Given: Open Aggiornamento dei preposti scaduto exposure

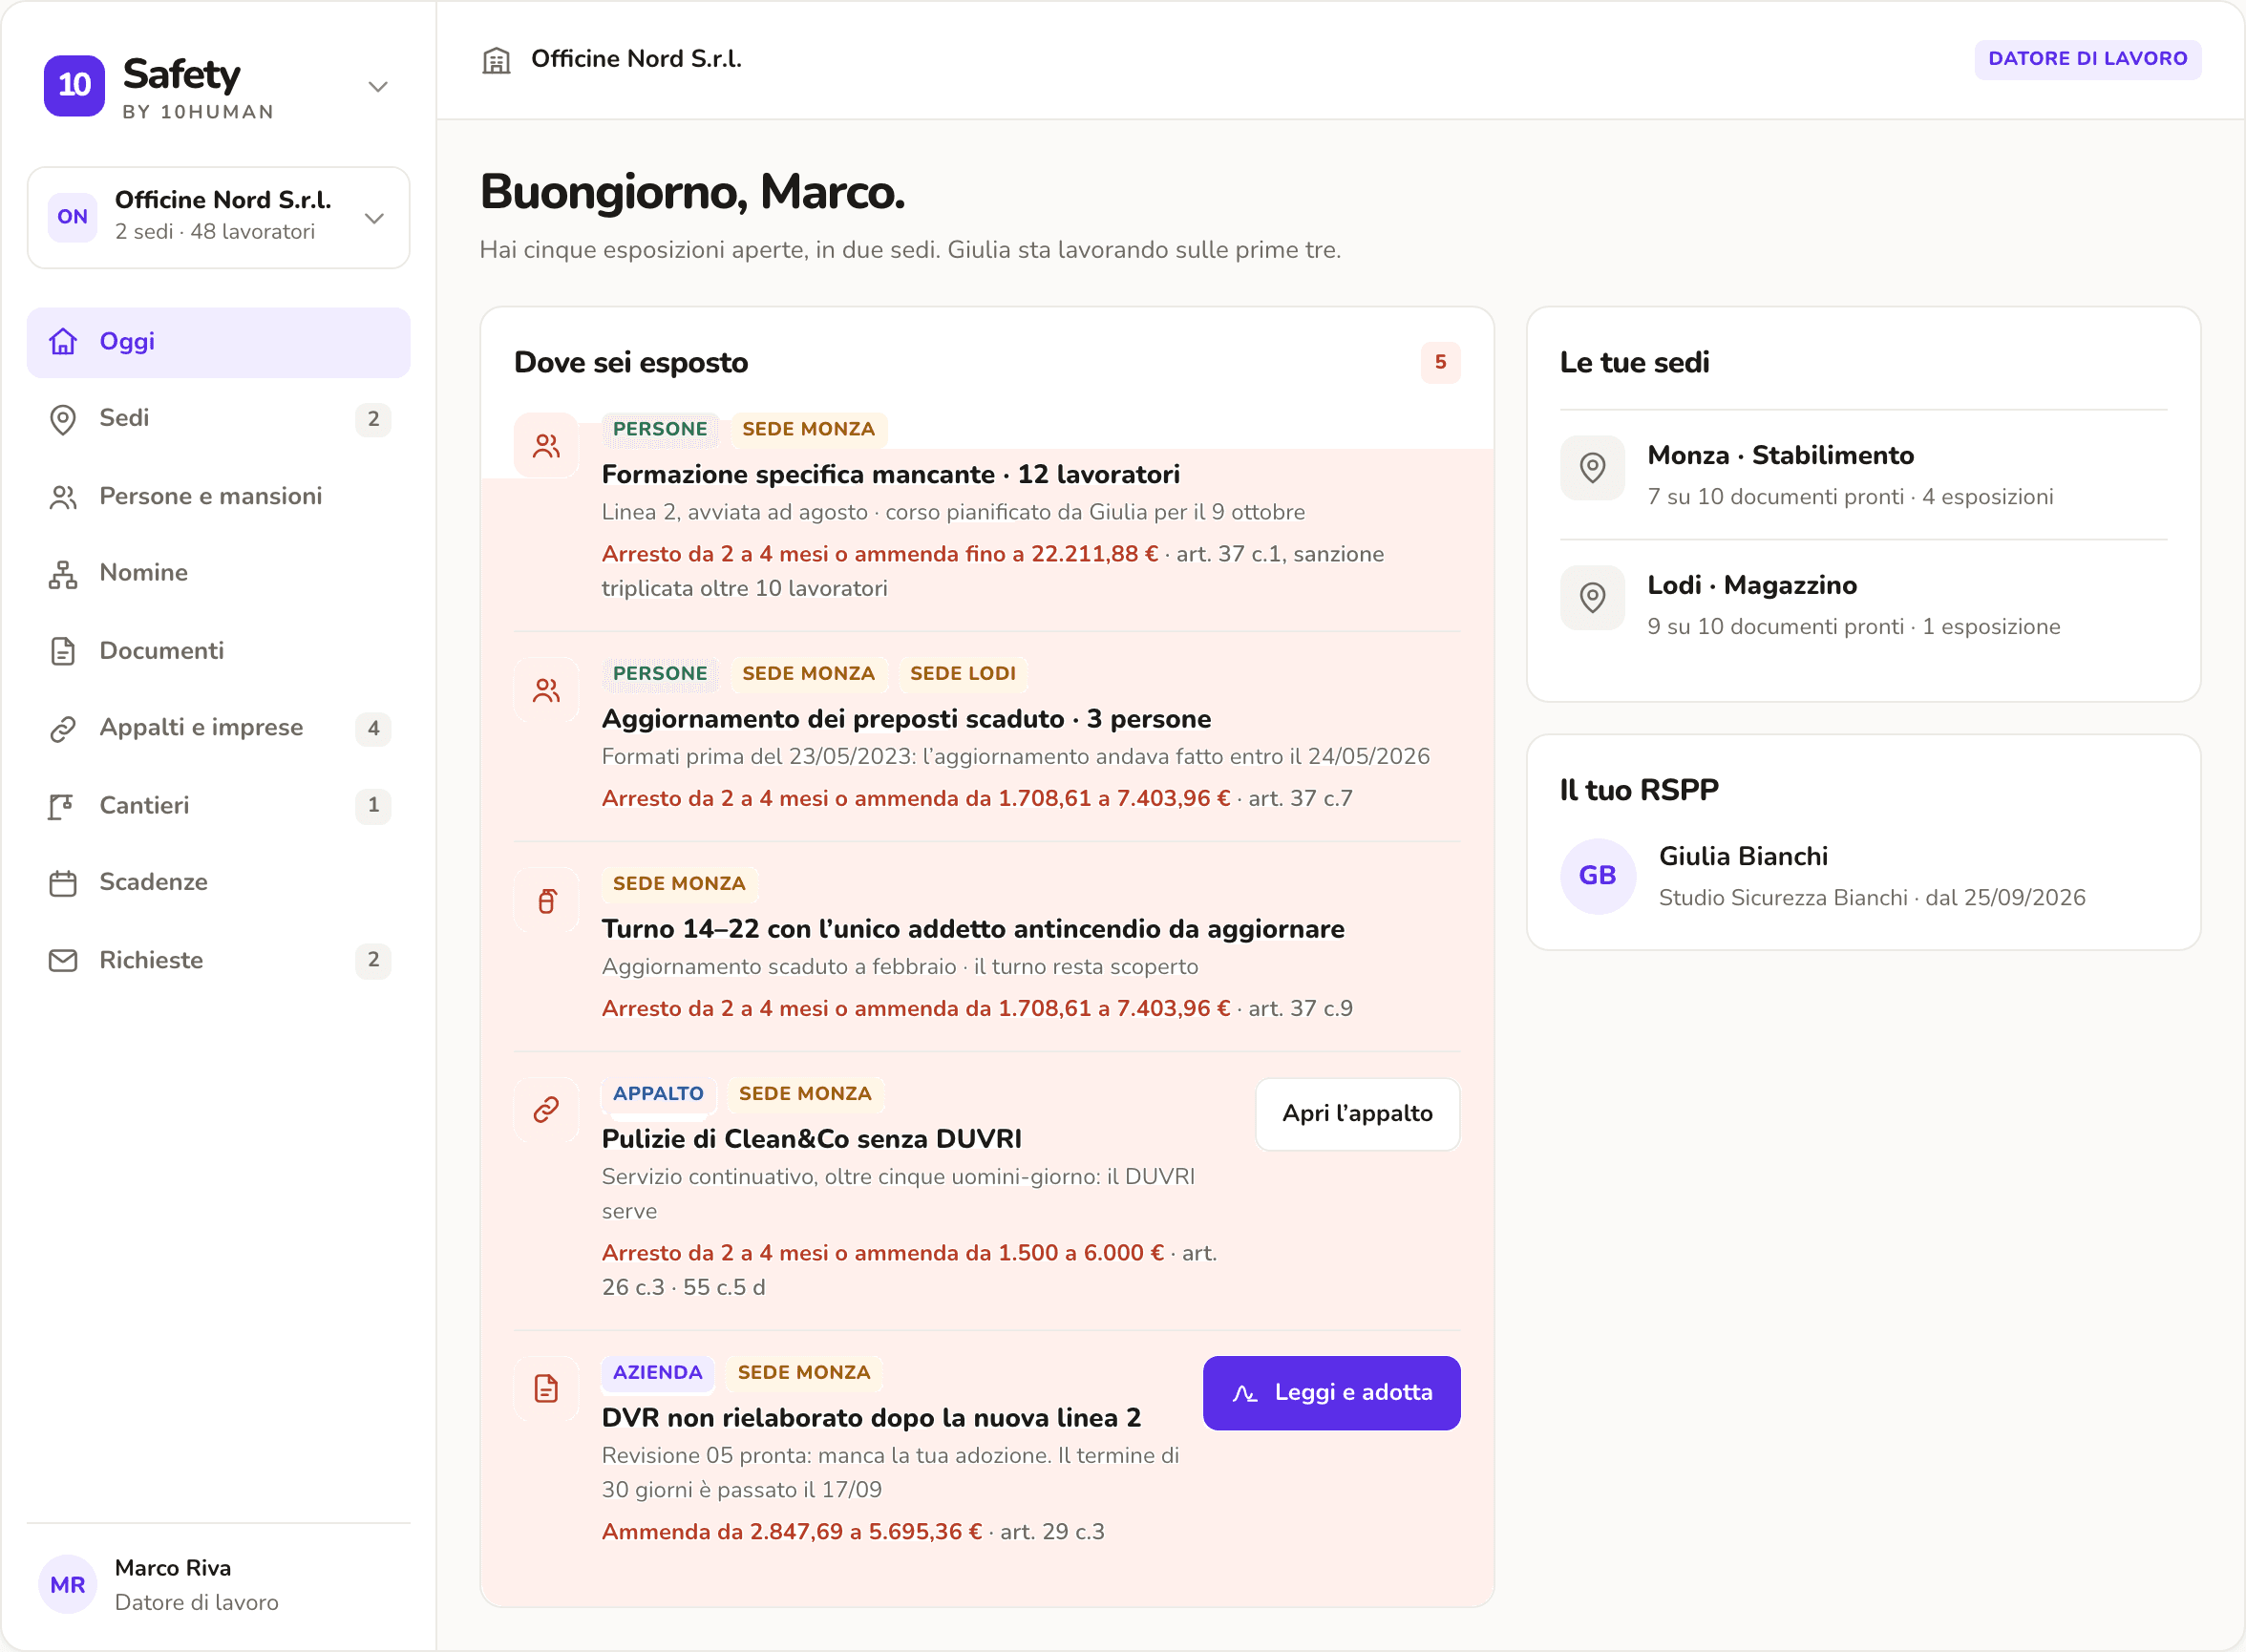Looking at the screenshot, I should [x=906, y=719].
